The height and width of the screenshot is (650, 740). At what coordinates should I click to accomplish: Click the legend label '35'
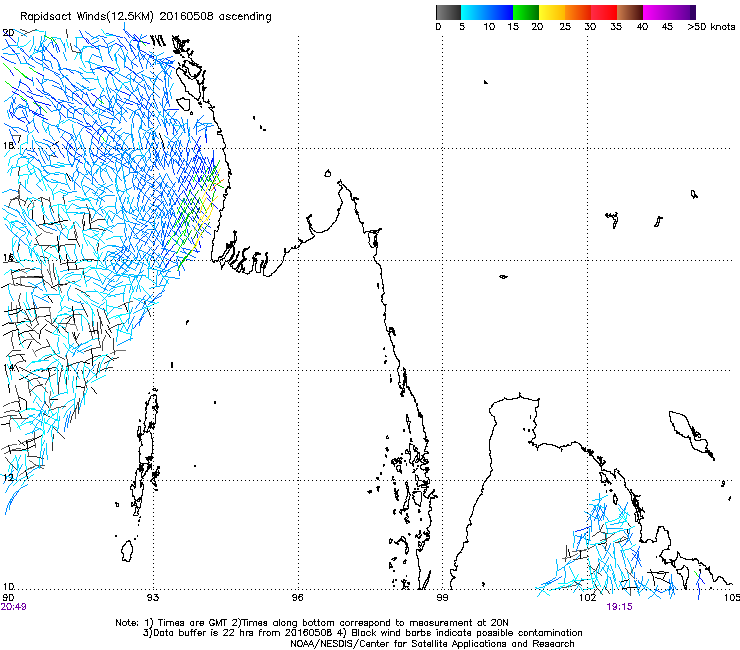tap(616, 27)
